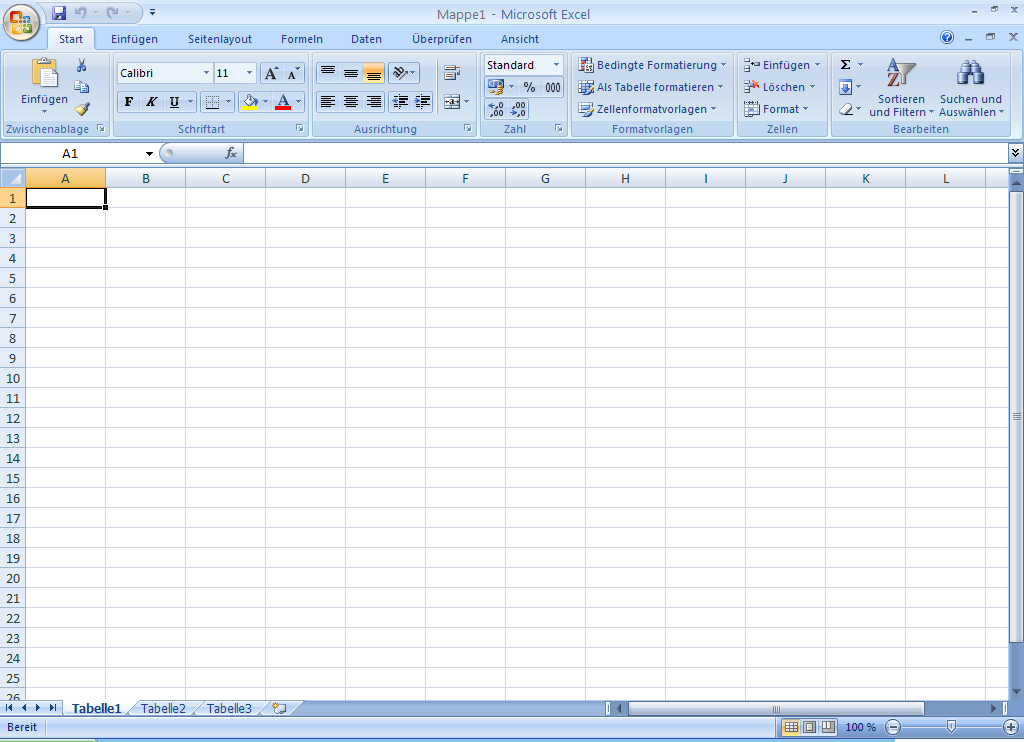The image size is (1024, 742).
Task: Click the AutoSum sigma icon
Action: 845,65
